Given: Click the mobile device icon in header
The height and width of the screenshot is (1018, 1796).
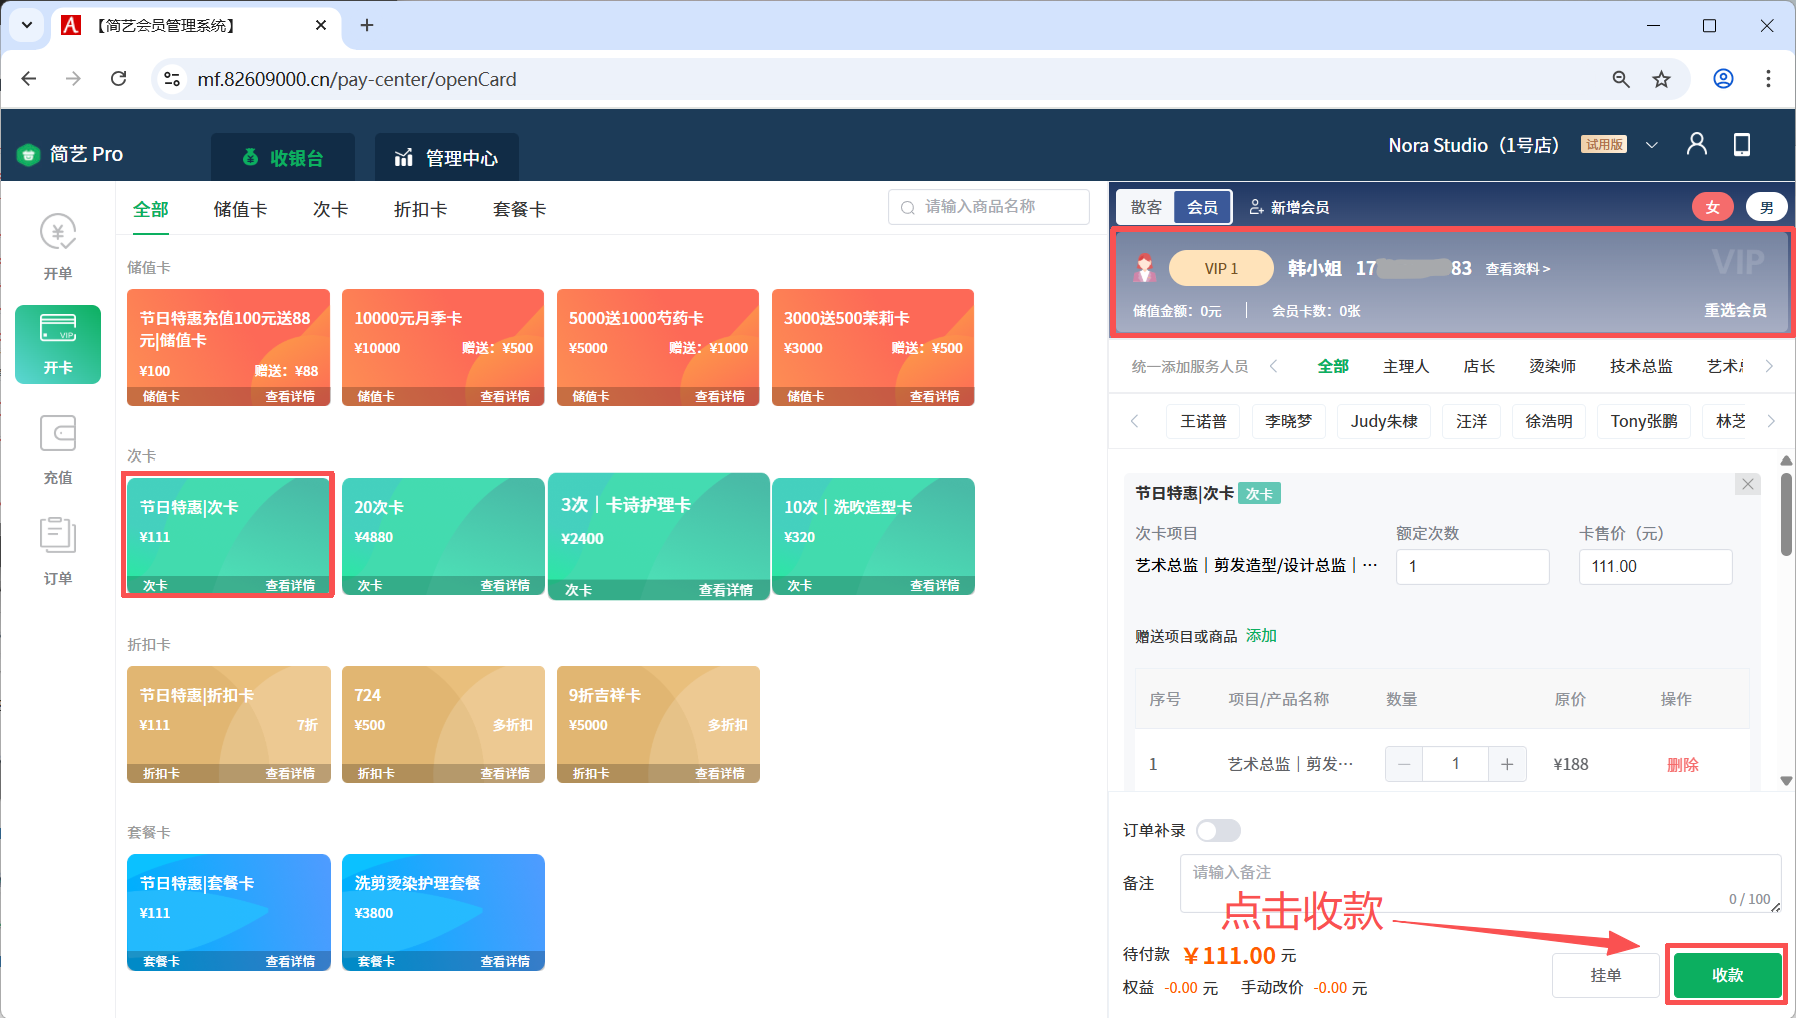Looking at the screenshot, I should click(x=1741, y=145).
